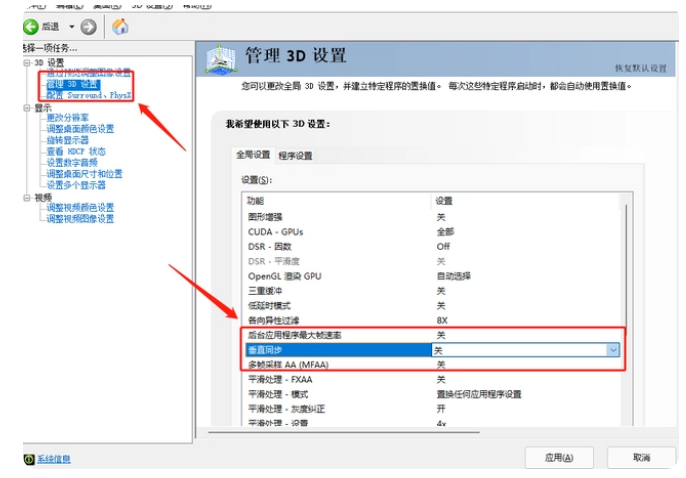Image resolution: width=686 pixels, height=478 pixels.
Task: Click the 系统信息 icon at bottom left
Action: (x=29, y=459)
